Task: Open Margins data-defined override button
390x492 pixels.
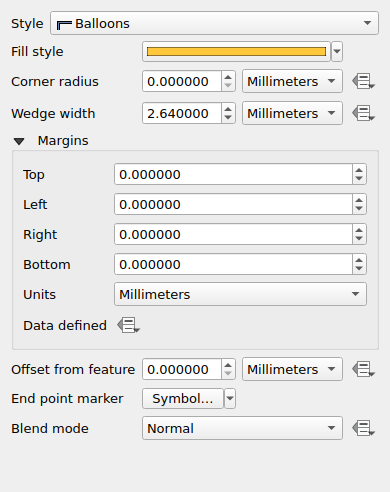Action: click(x=128, y=325)
